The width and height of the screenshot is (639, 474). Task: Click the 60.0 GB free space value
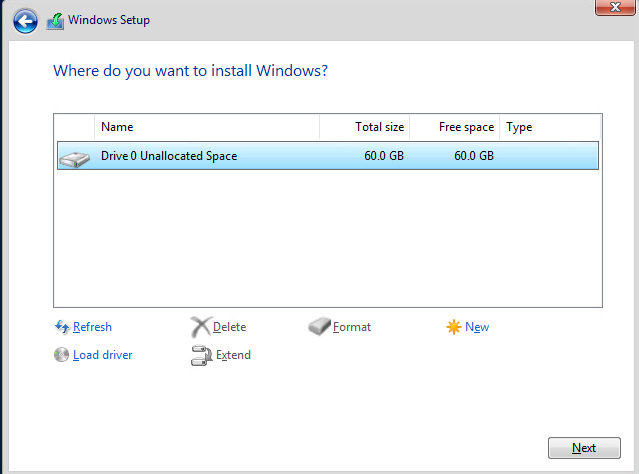click(474, 156)
